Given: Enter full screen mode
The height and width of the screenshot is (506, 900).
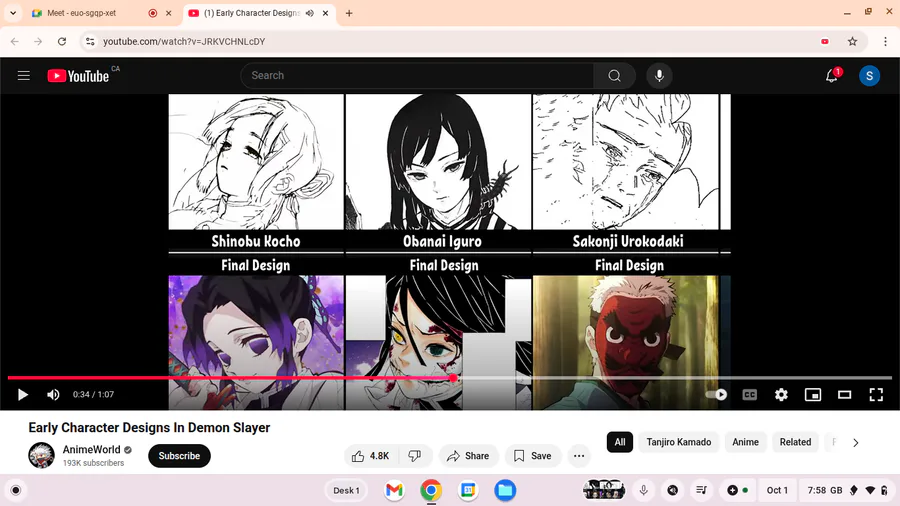Looking at the screenshot, I should 876,395.
